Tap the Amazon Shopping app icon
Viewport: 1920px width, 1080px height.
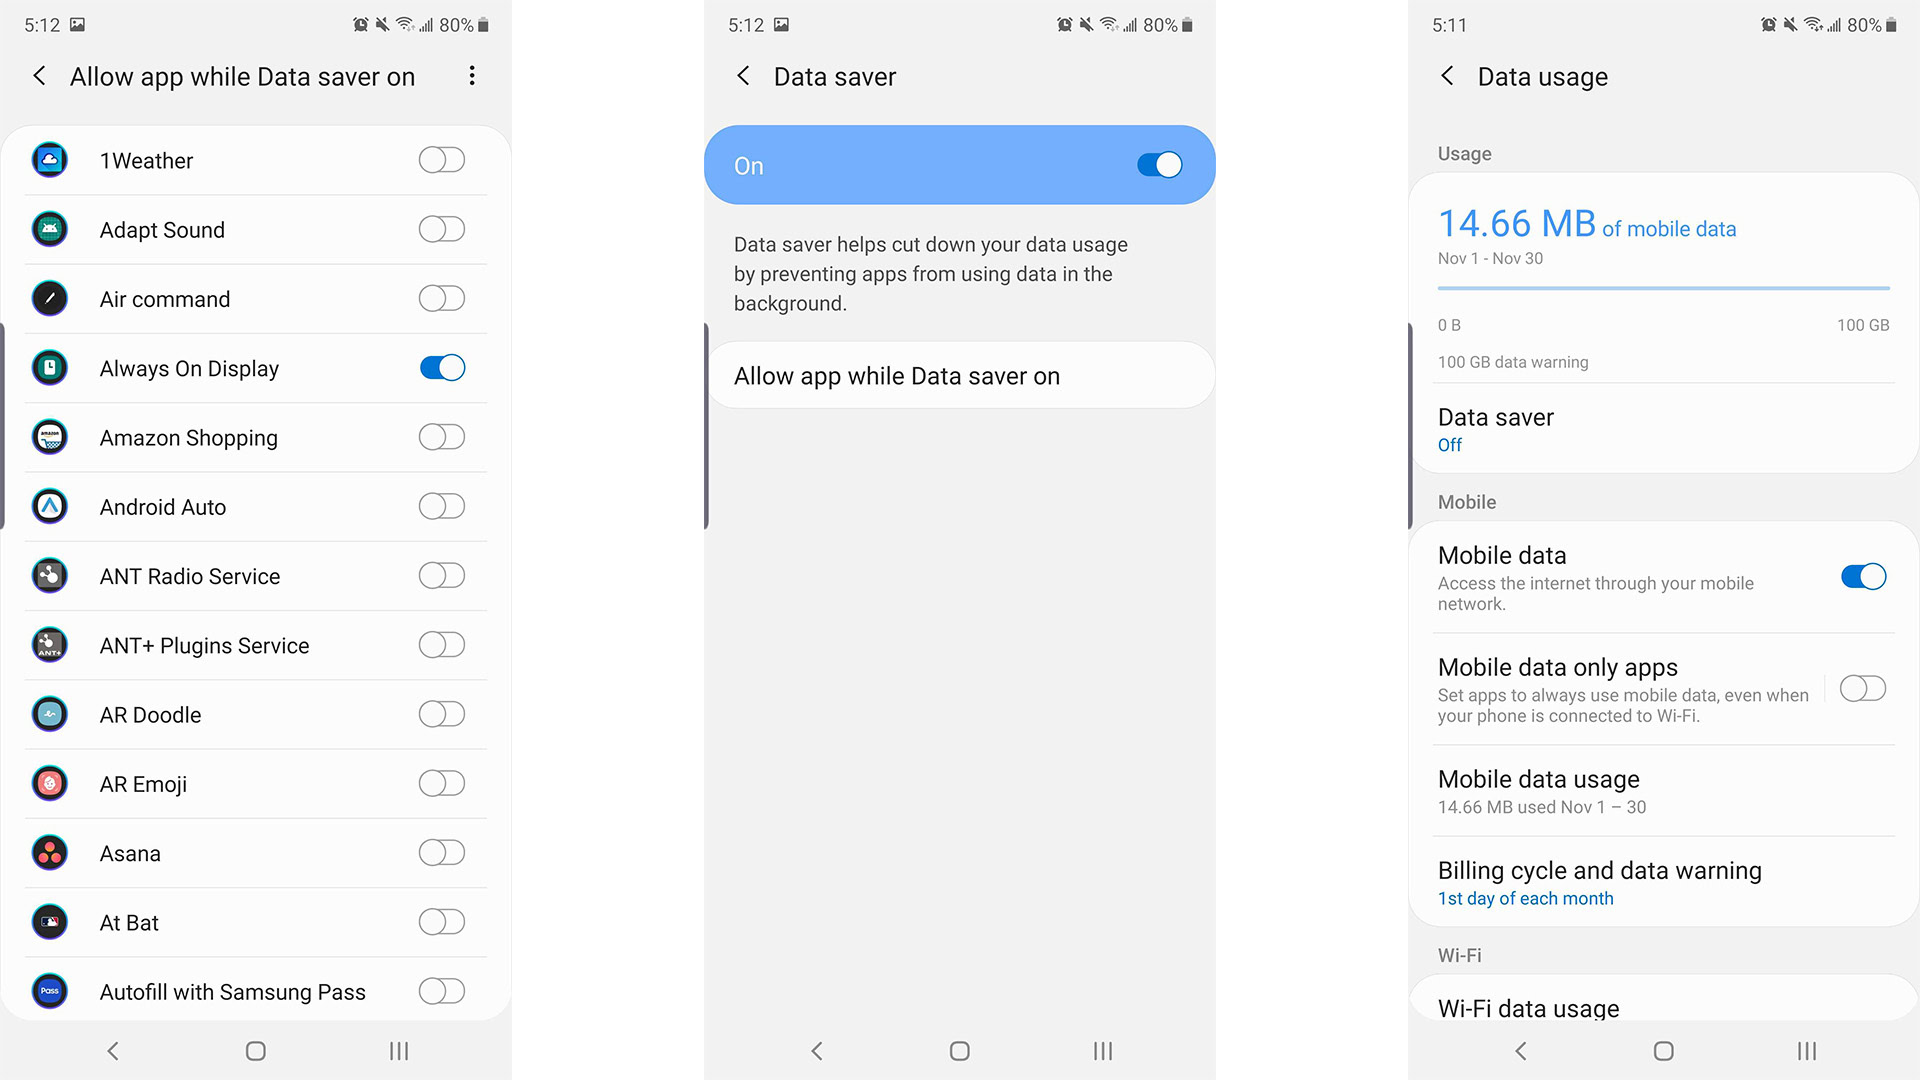[50, 436]
